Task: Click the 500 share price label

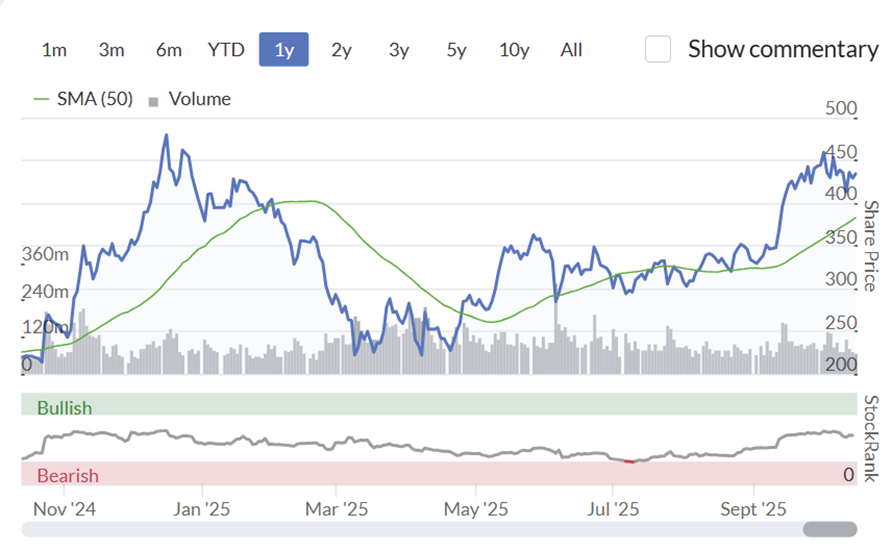Action: [841, 108]
